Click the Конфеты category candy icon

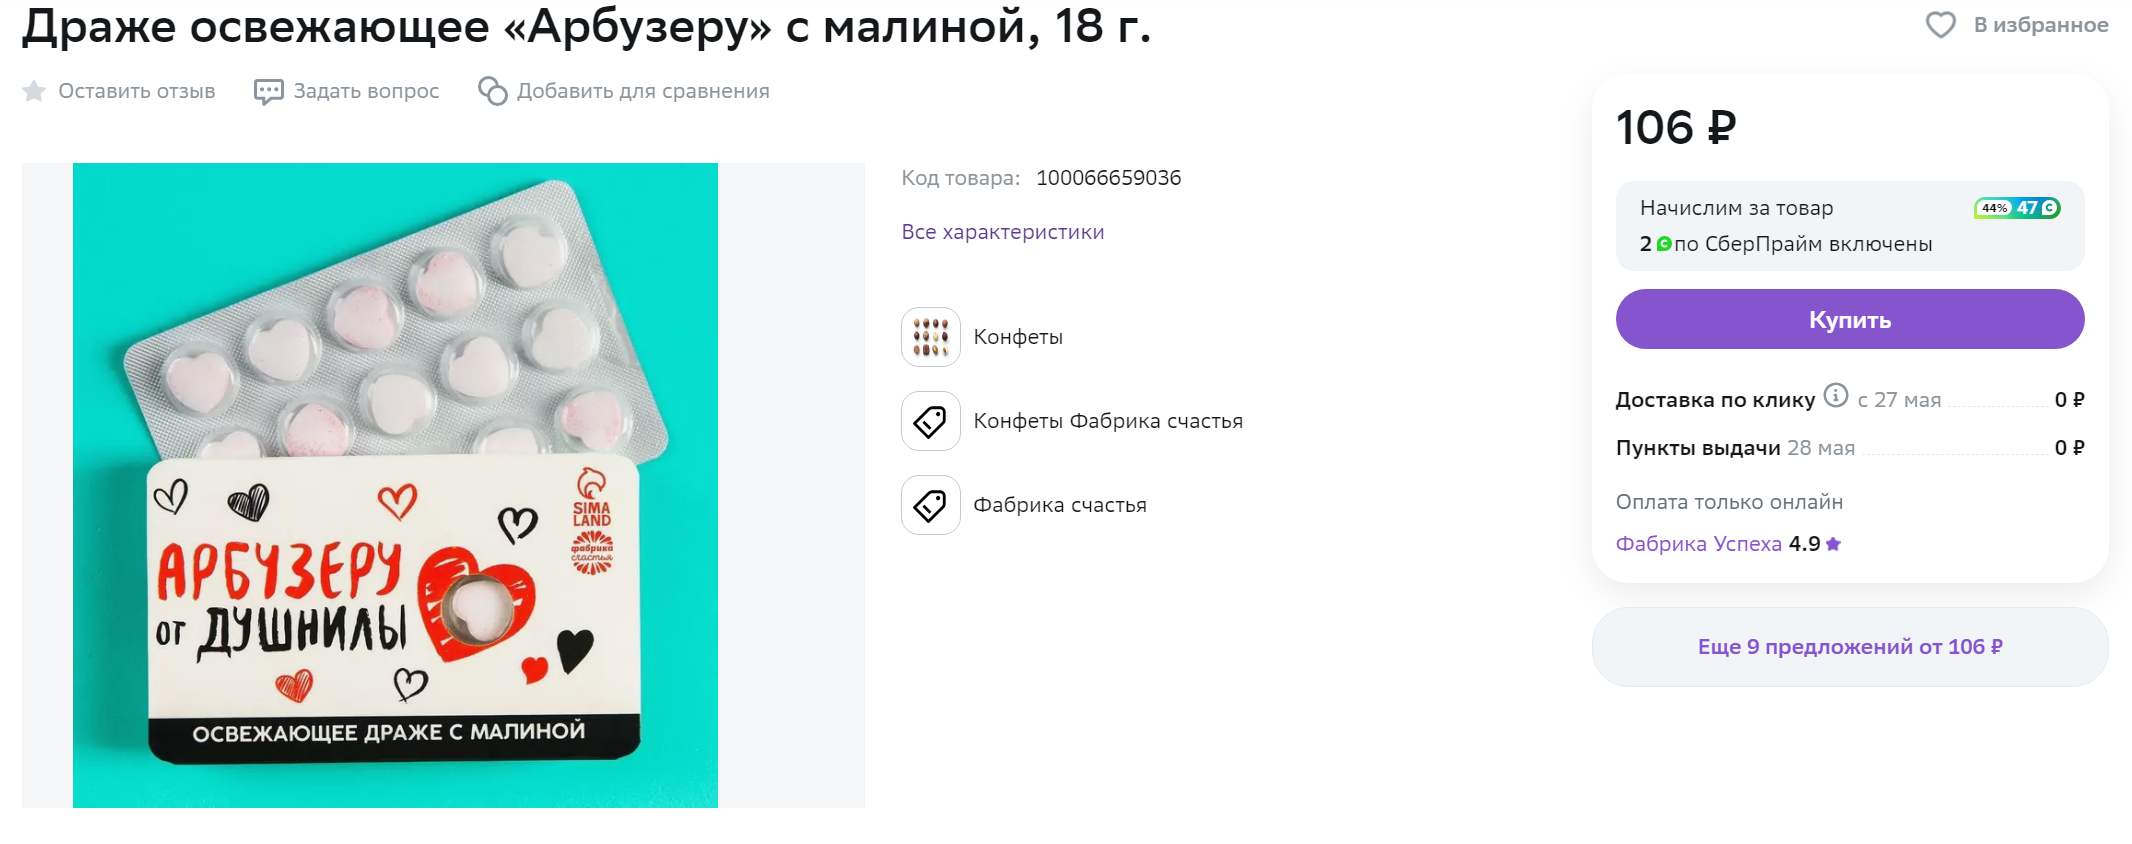(x=930, y=337)
